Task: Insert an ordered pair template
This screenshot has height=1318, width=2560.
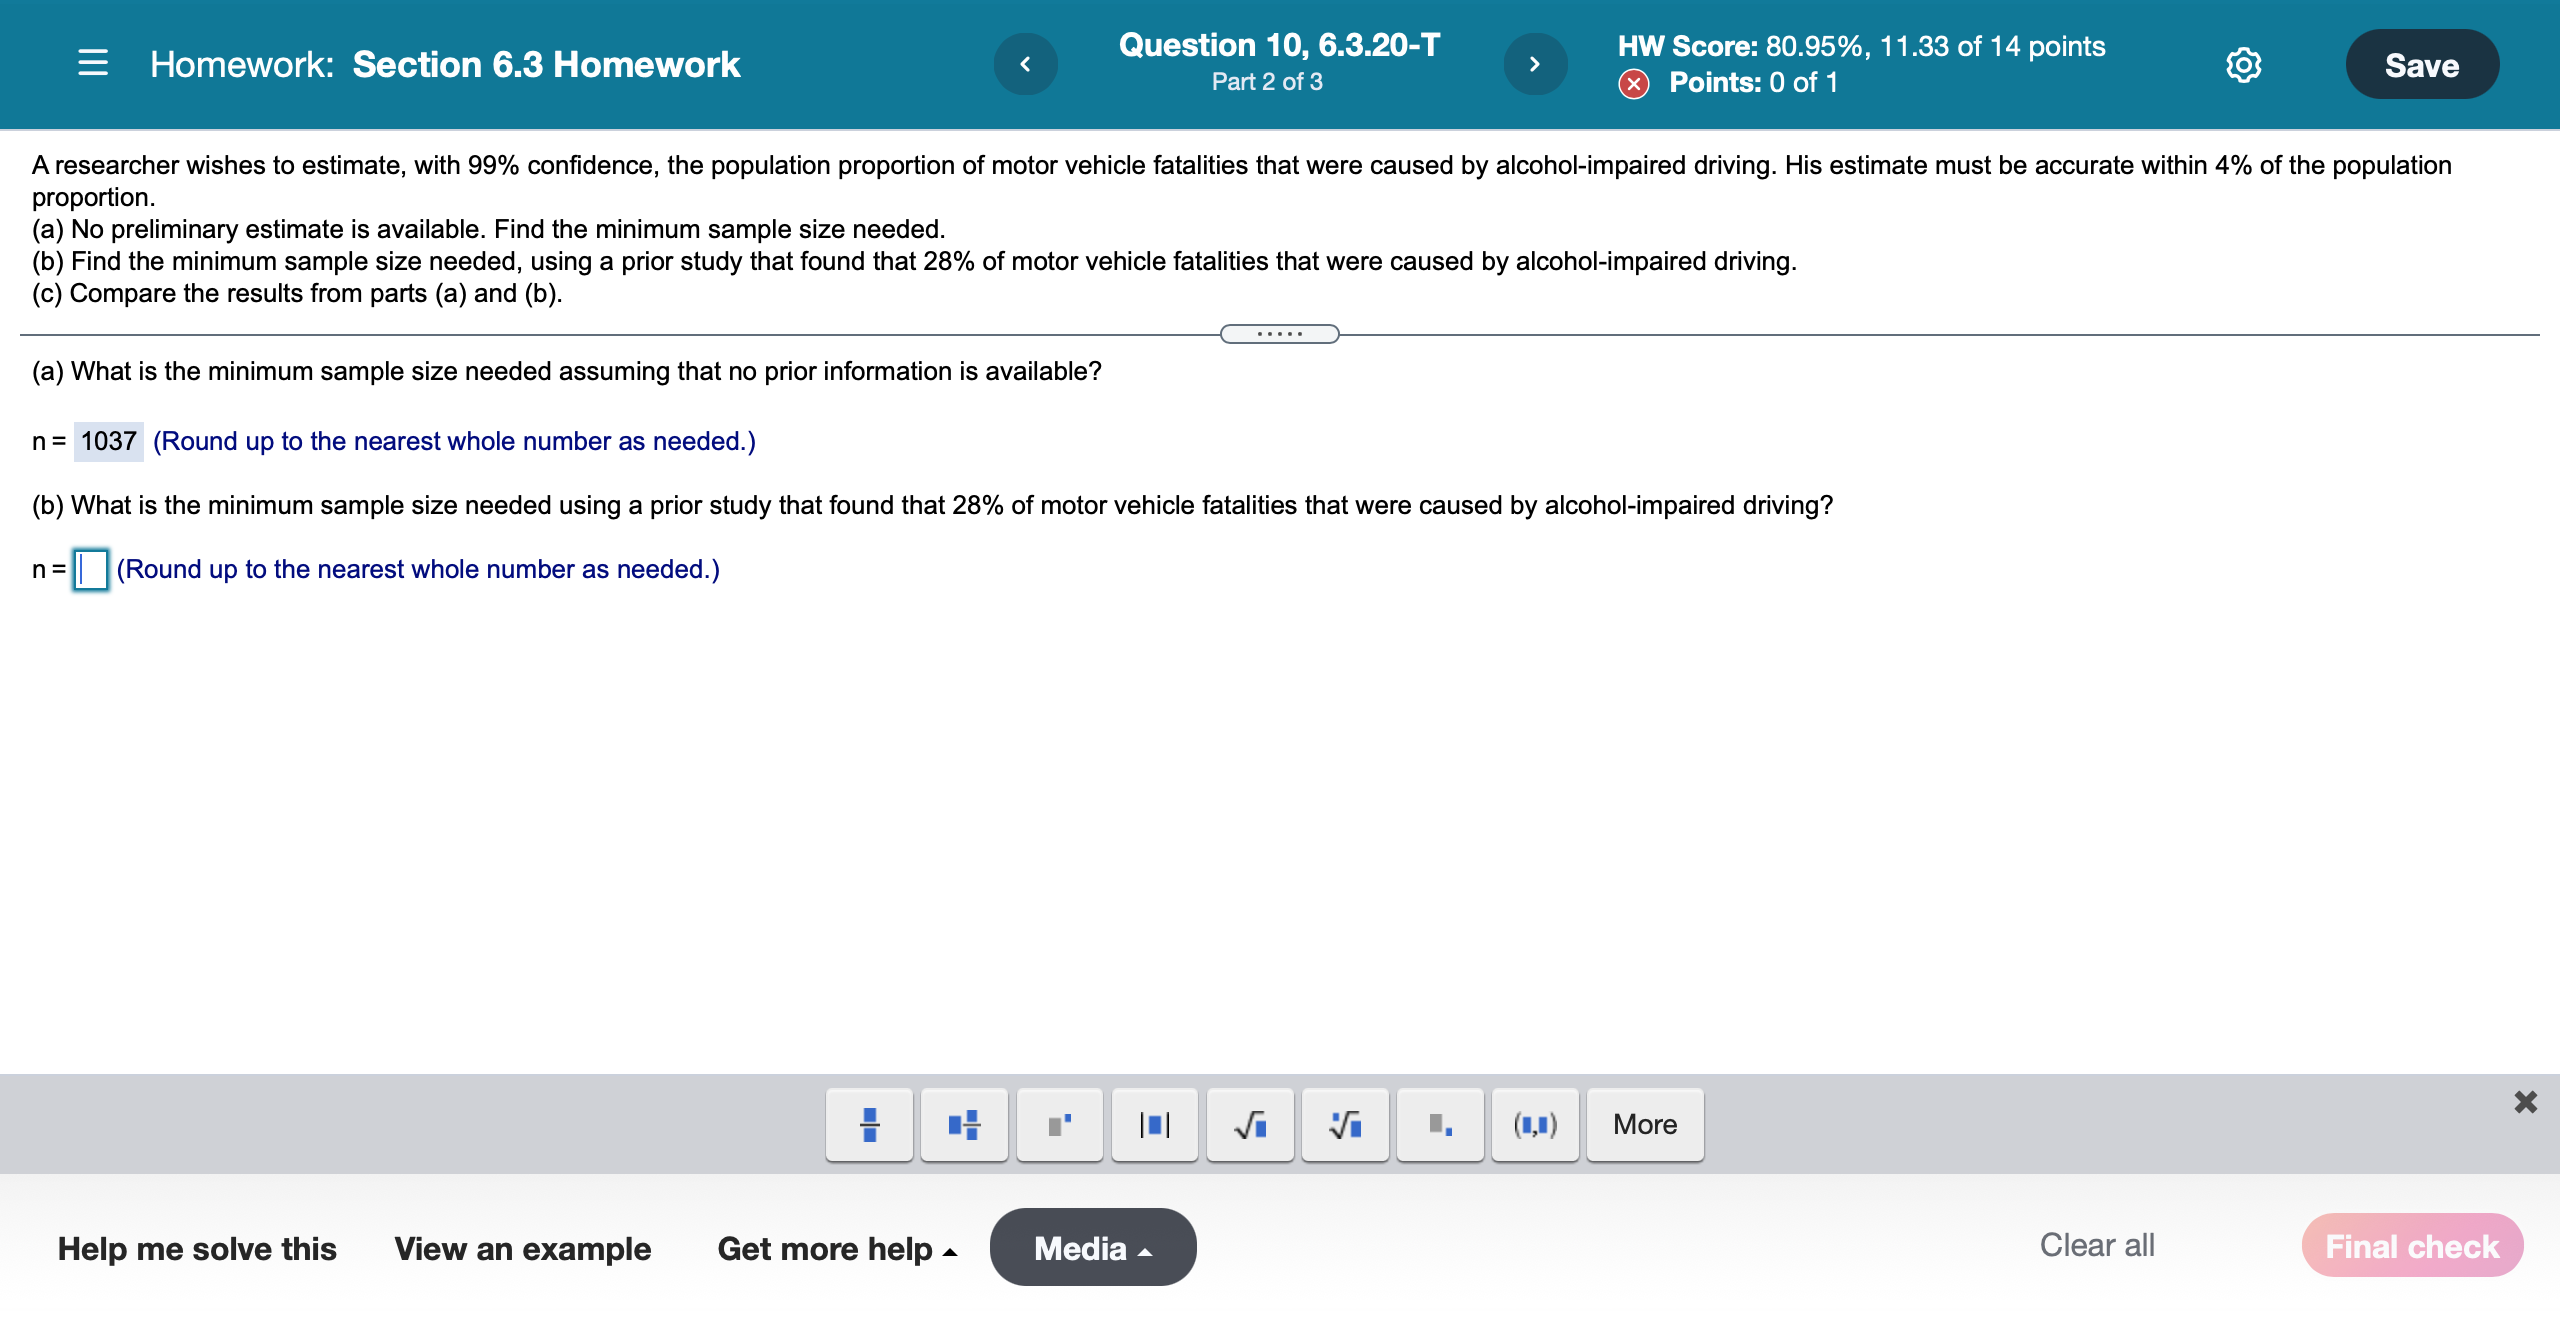Action: tap(1535, 1124)
